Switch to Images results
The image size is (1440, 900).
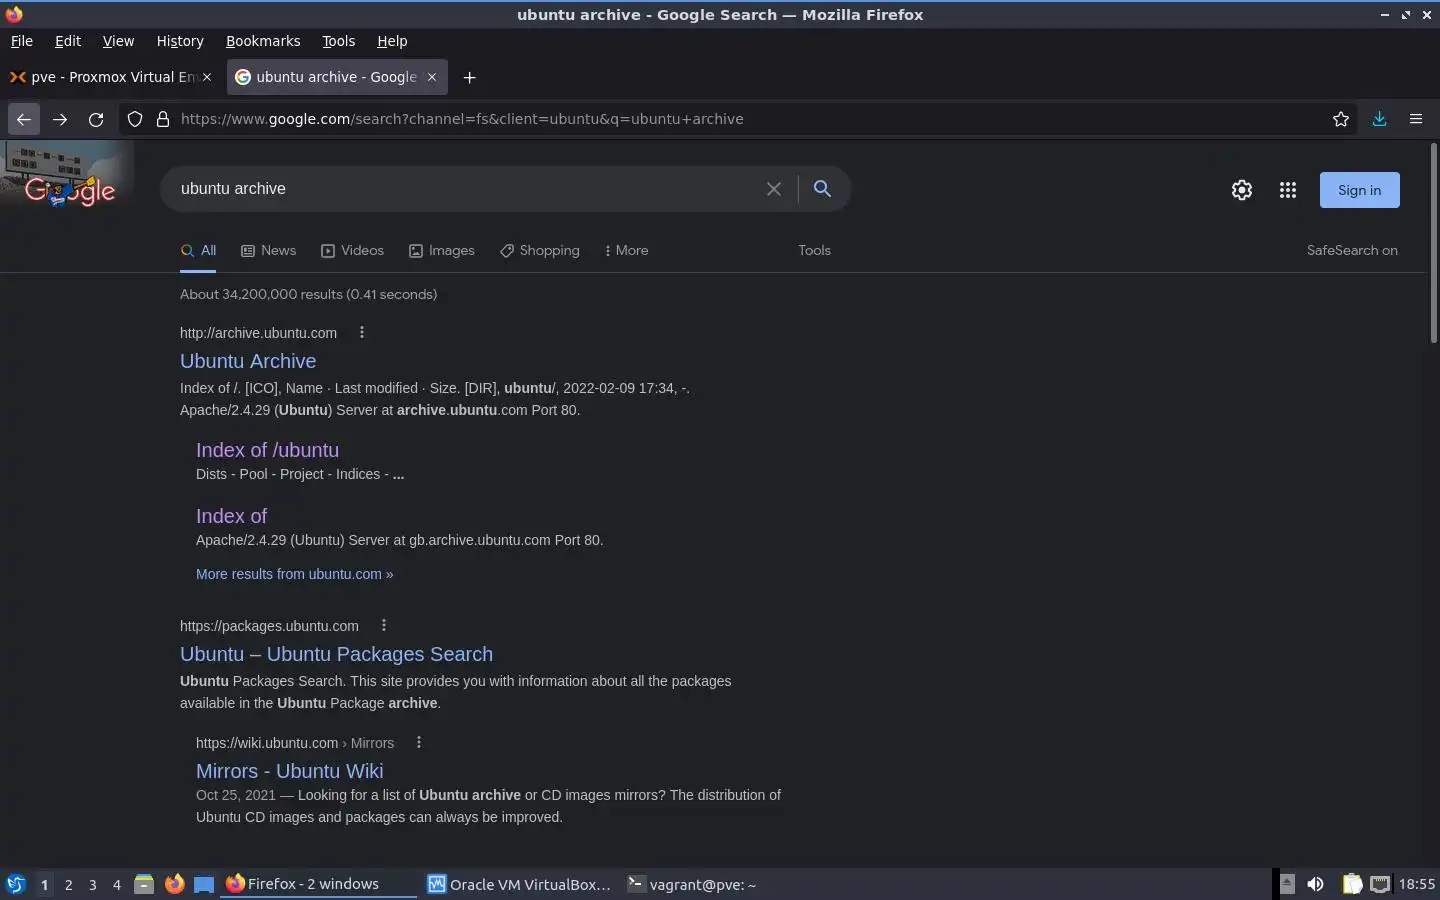pyautogui.click(x=441, y=251)
